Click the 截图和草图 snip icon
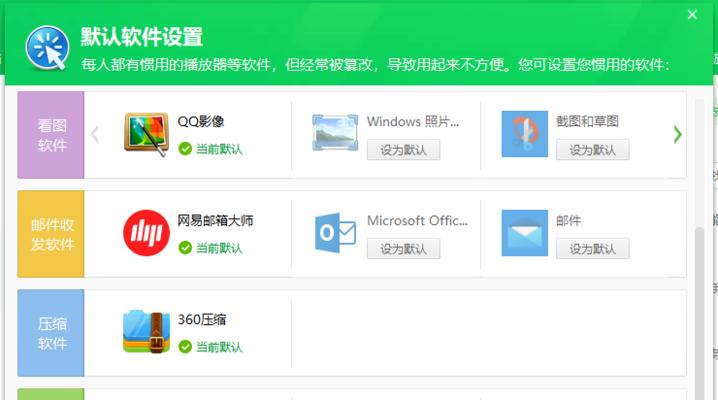 (525, 134)
